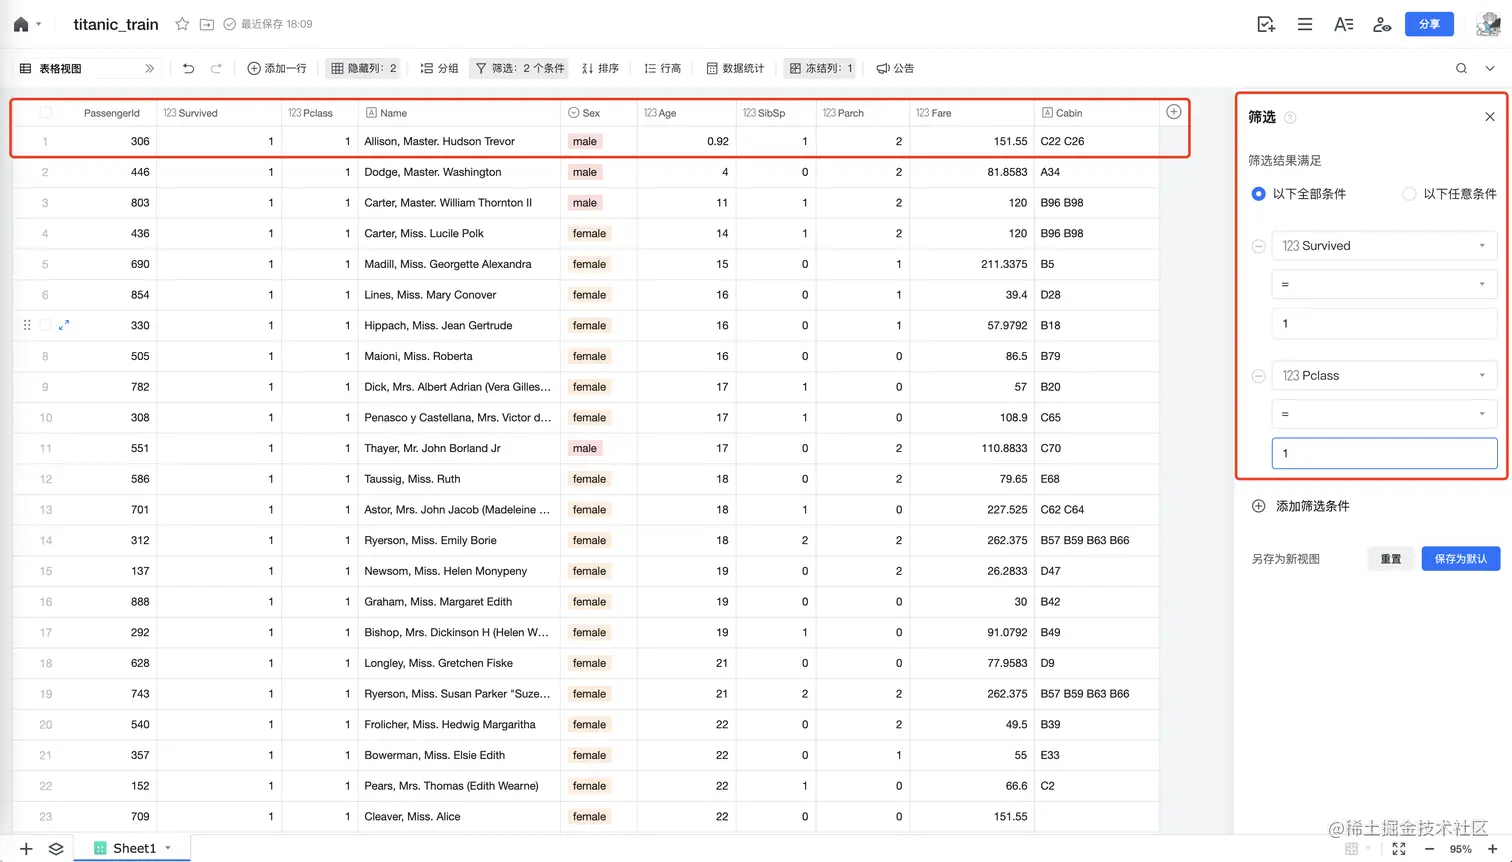Image resolution: width=1512 pixels, height=862 pixels.
Task: Open 隐藏列: 2 hidden columns menu
Action: 364,68
